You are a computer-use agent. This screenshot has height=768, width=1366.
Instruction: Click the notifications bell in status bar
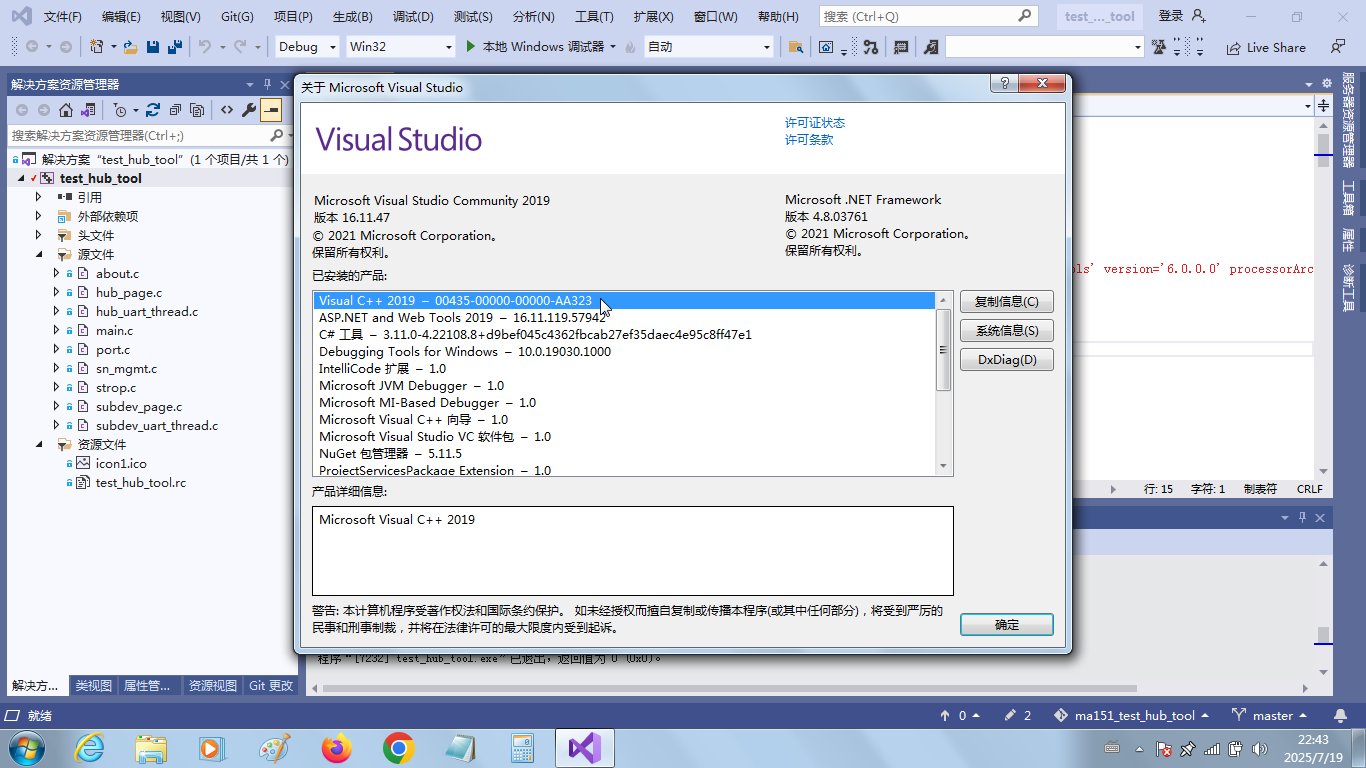pyautogui.click(x=1340, y=715)
